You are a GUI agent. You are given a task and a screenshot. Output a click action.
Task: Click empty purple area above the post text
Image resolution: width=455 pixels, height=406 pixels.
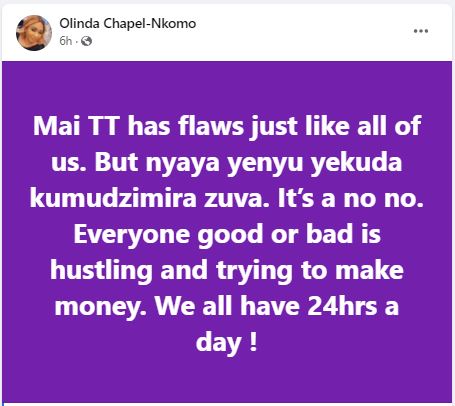point(227,87)
